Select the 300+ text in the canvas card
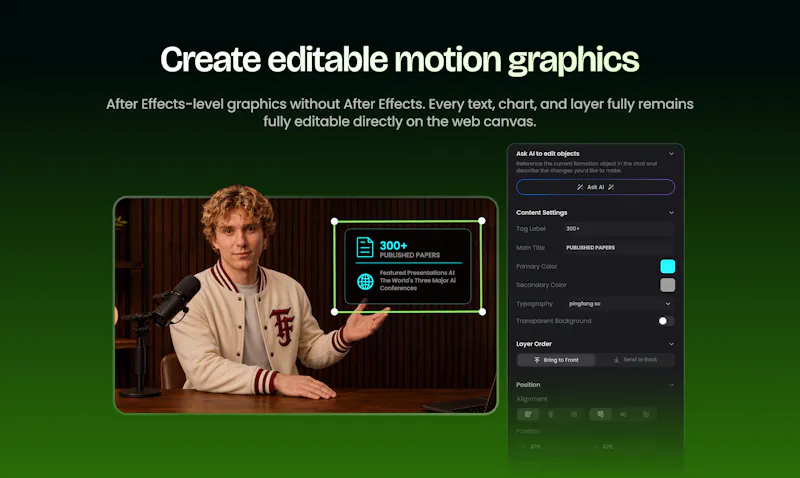The height and width of the screenshot is (478, 800). click(393, 246)
